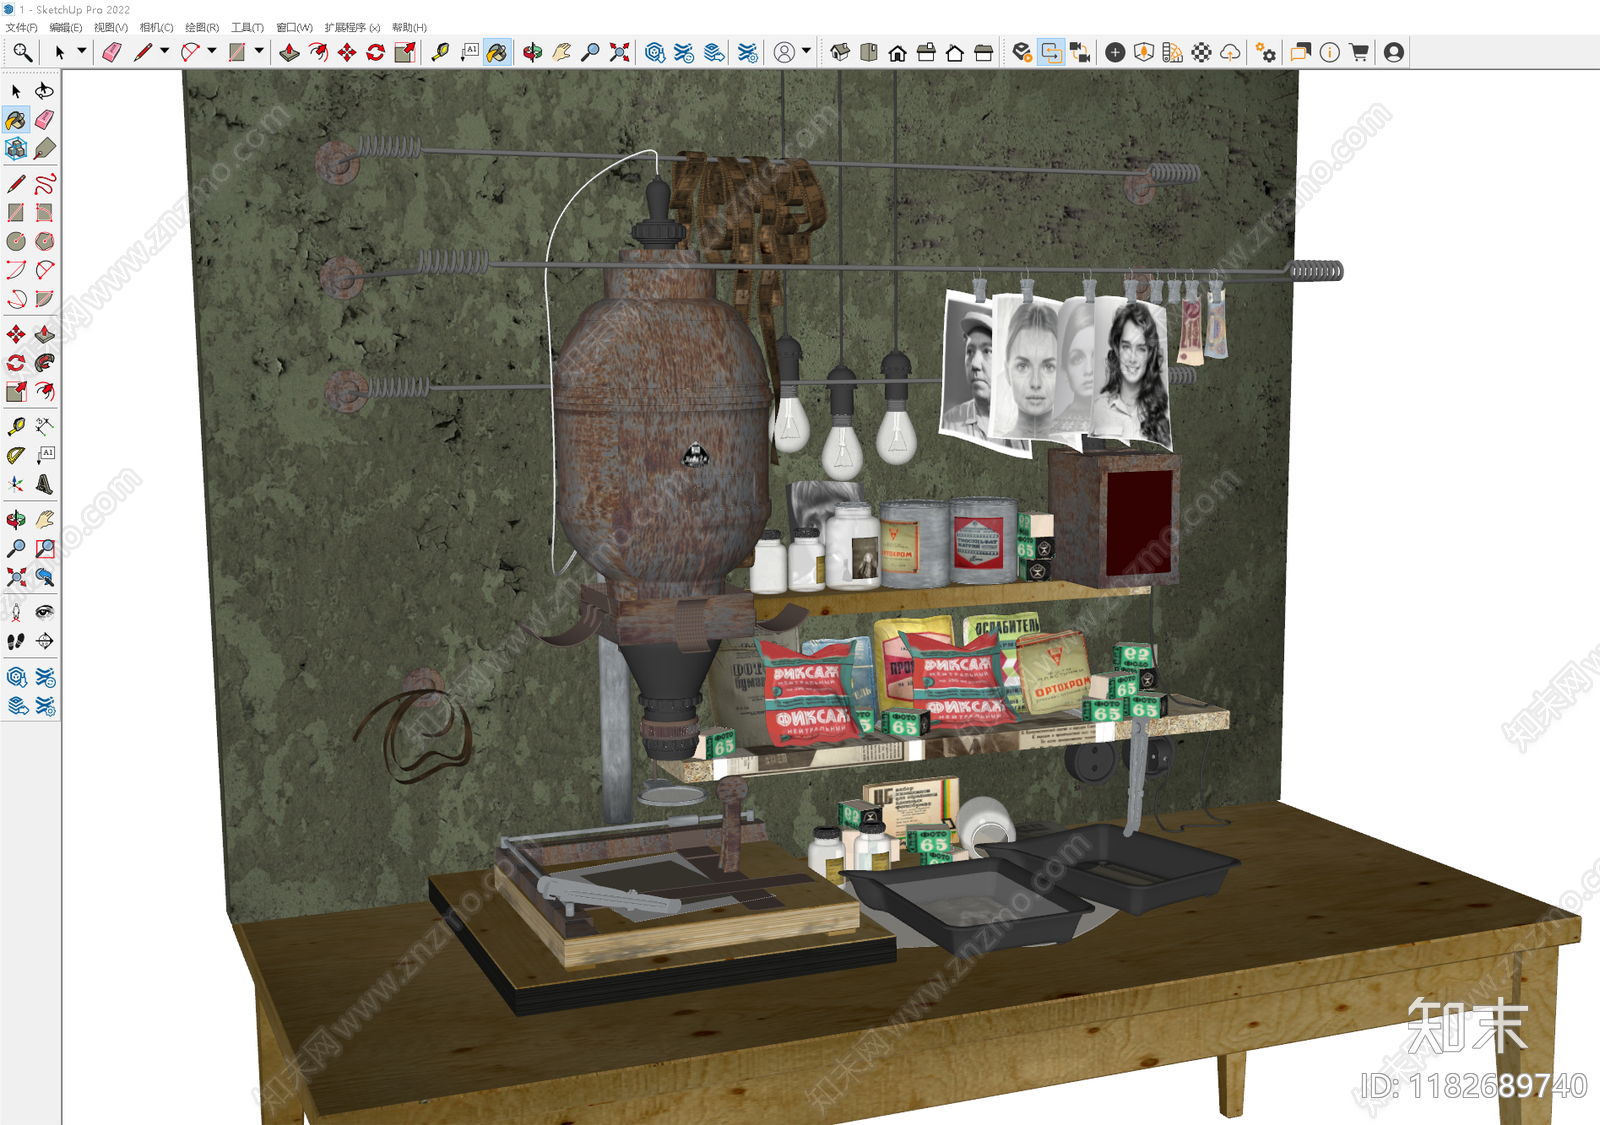This screenshot has width=1600, height=1125.
Task: Toggle the active Paint Bucket in left palette
Action: point(16,120)
